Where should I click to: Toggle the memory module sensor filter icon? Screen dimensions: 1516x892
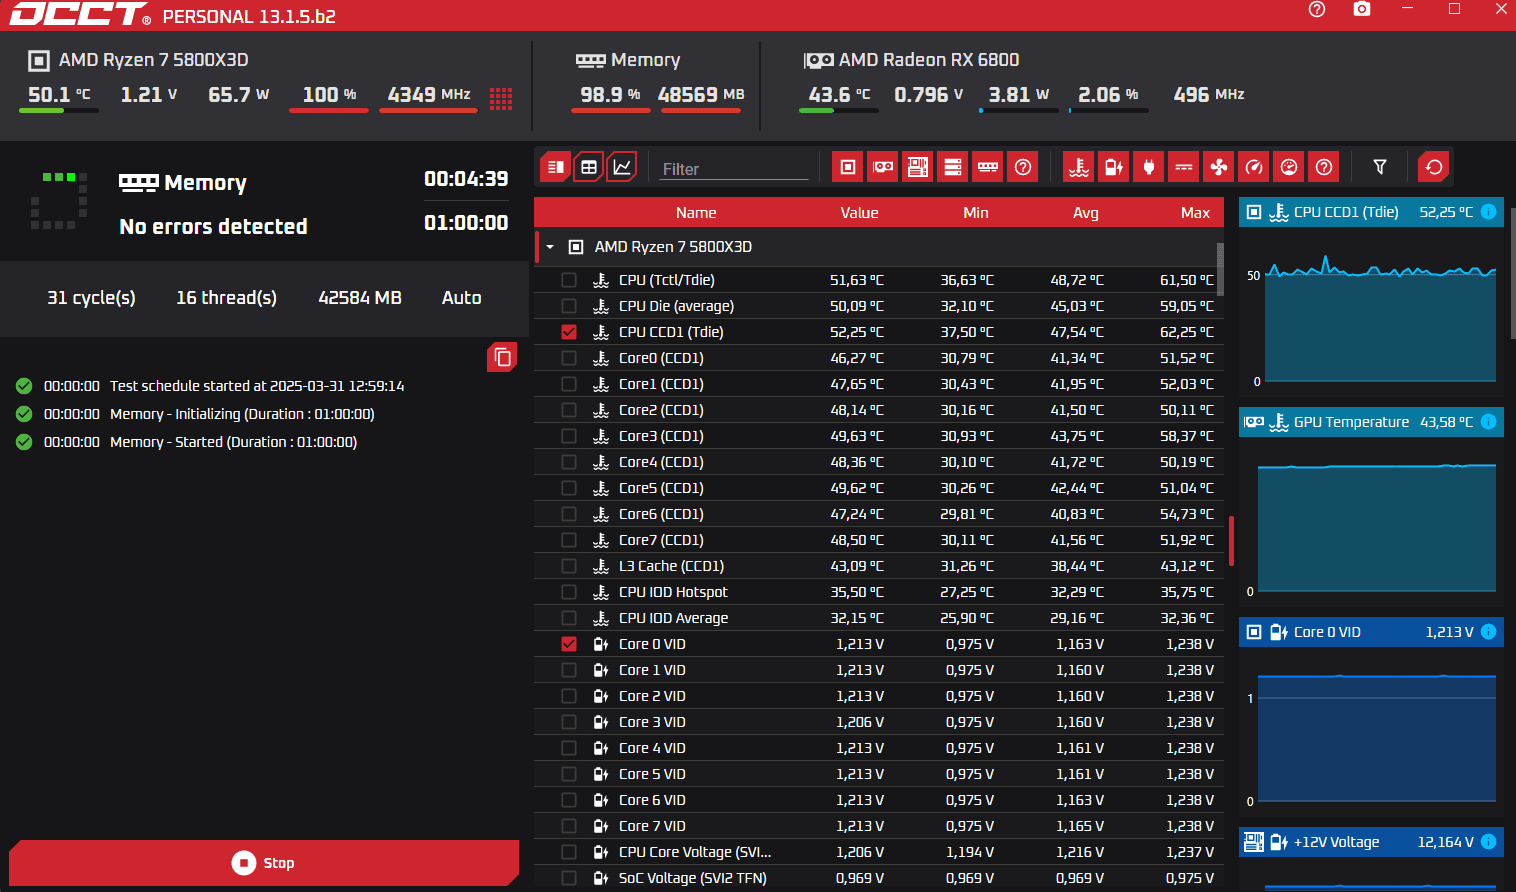pos(988,167)
